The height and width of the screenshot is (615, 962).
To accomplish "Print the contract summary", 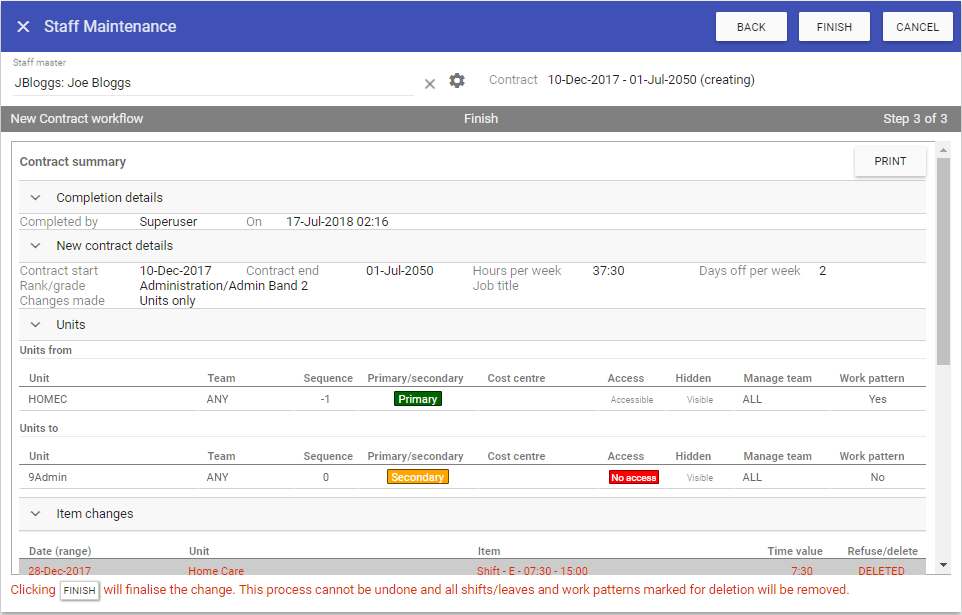I will [890, 161].
